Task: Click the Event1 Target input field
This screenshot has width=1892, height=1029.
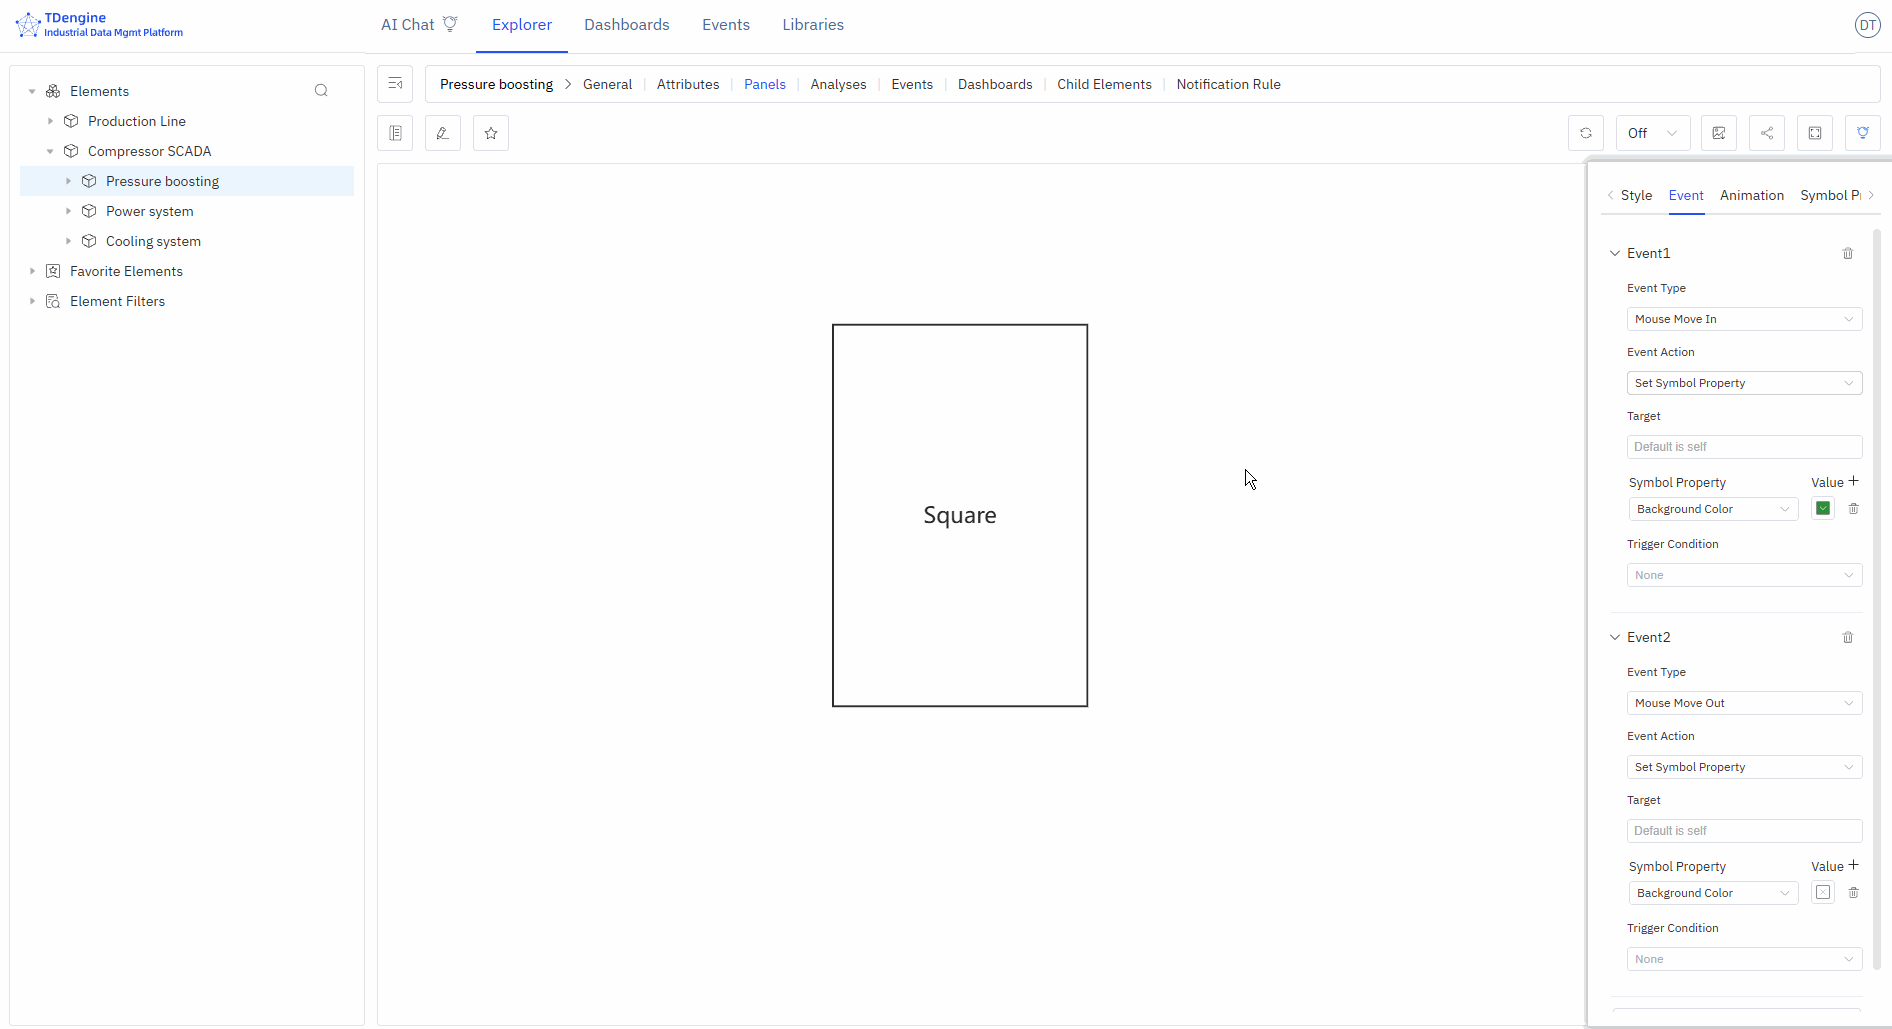Action: tap(1744, 447)
